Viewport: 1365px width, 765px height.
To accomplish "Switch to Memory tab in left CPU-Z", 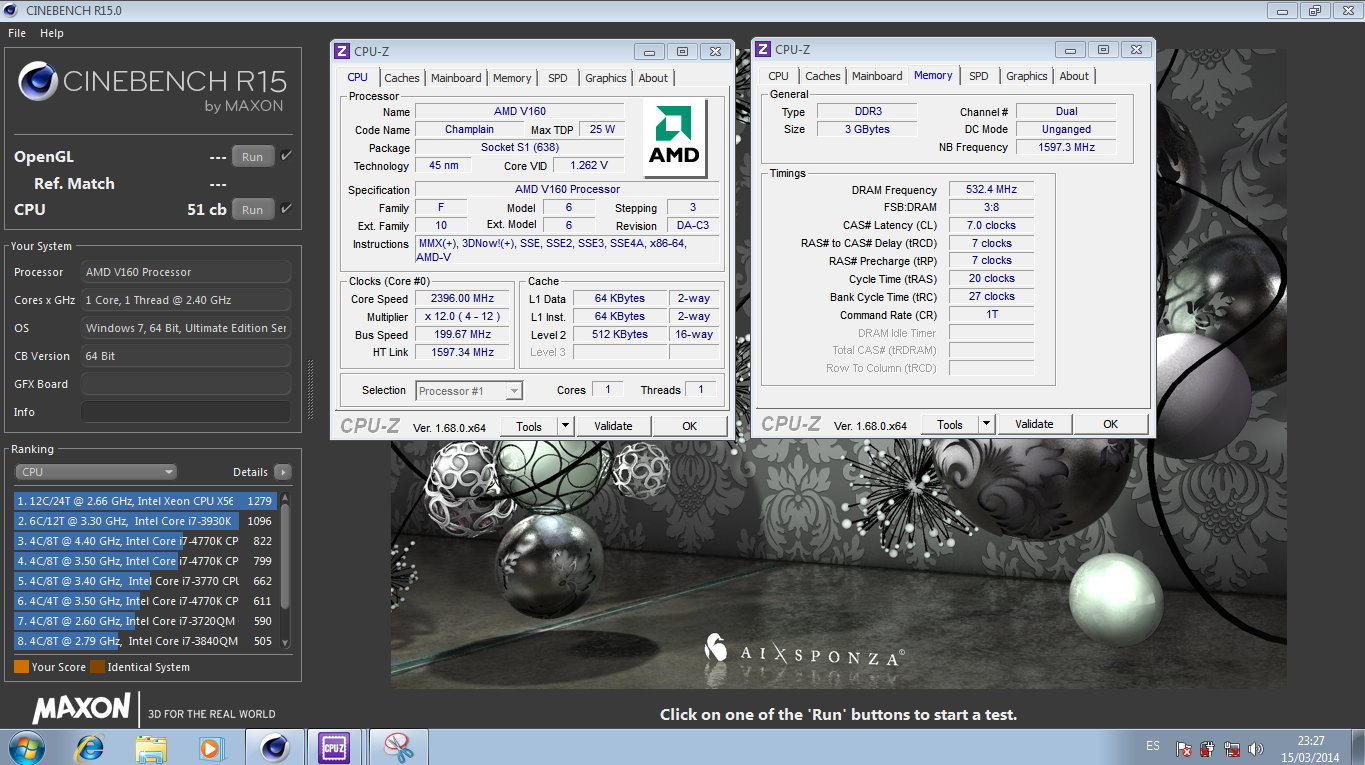I will click(x=512, y=78).
